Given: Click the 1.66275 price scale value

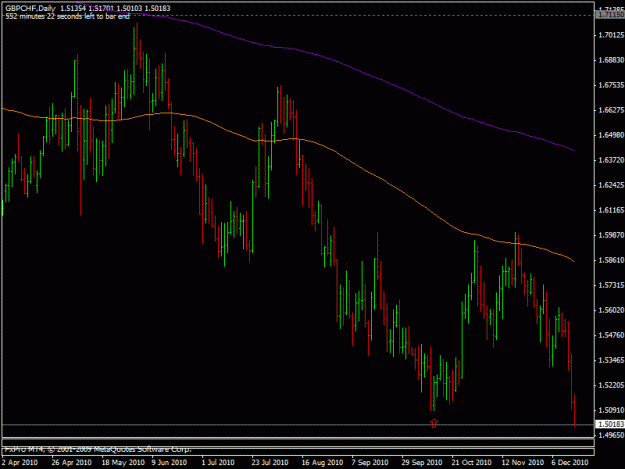Looking at the screenshot, I should coord(611,110).
